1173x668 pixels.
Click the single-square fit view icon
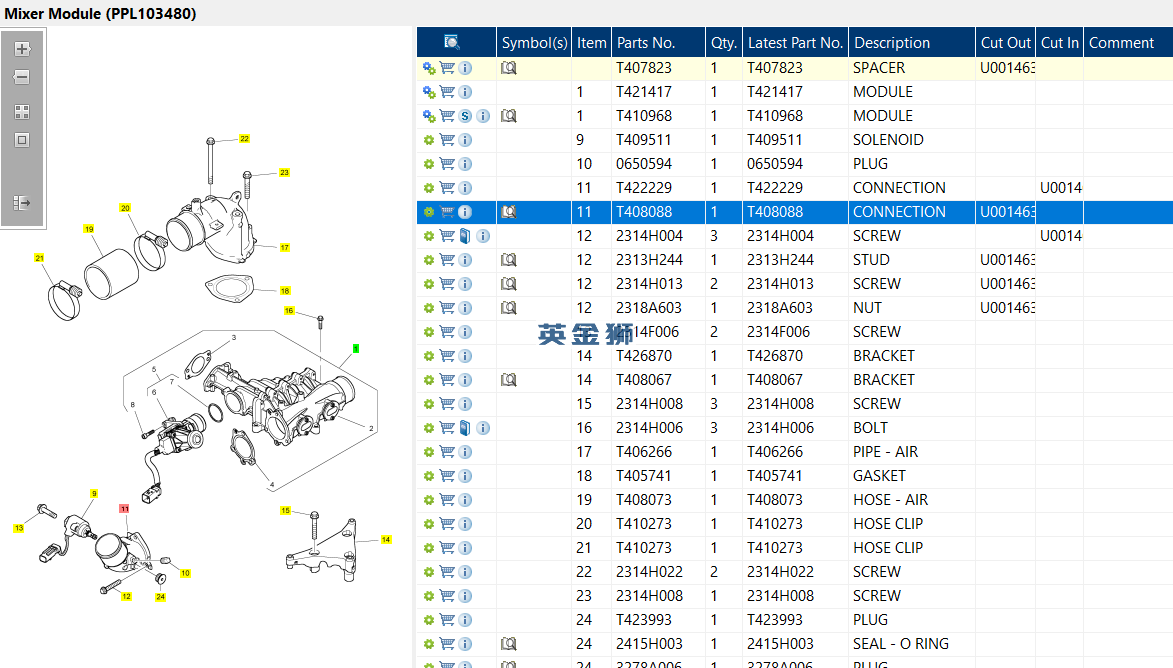[22, 140]
